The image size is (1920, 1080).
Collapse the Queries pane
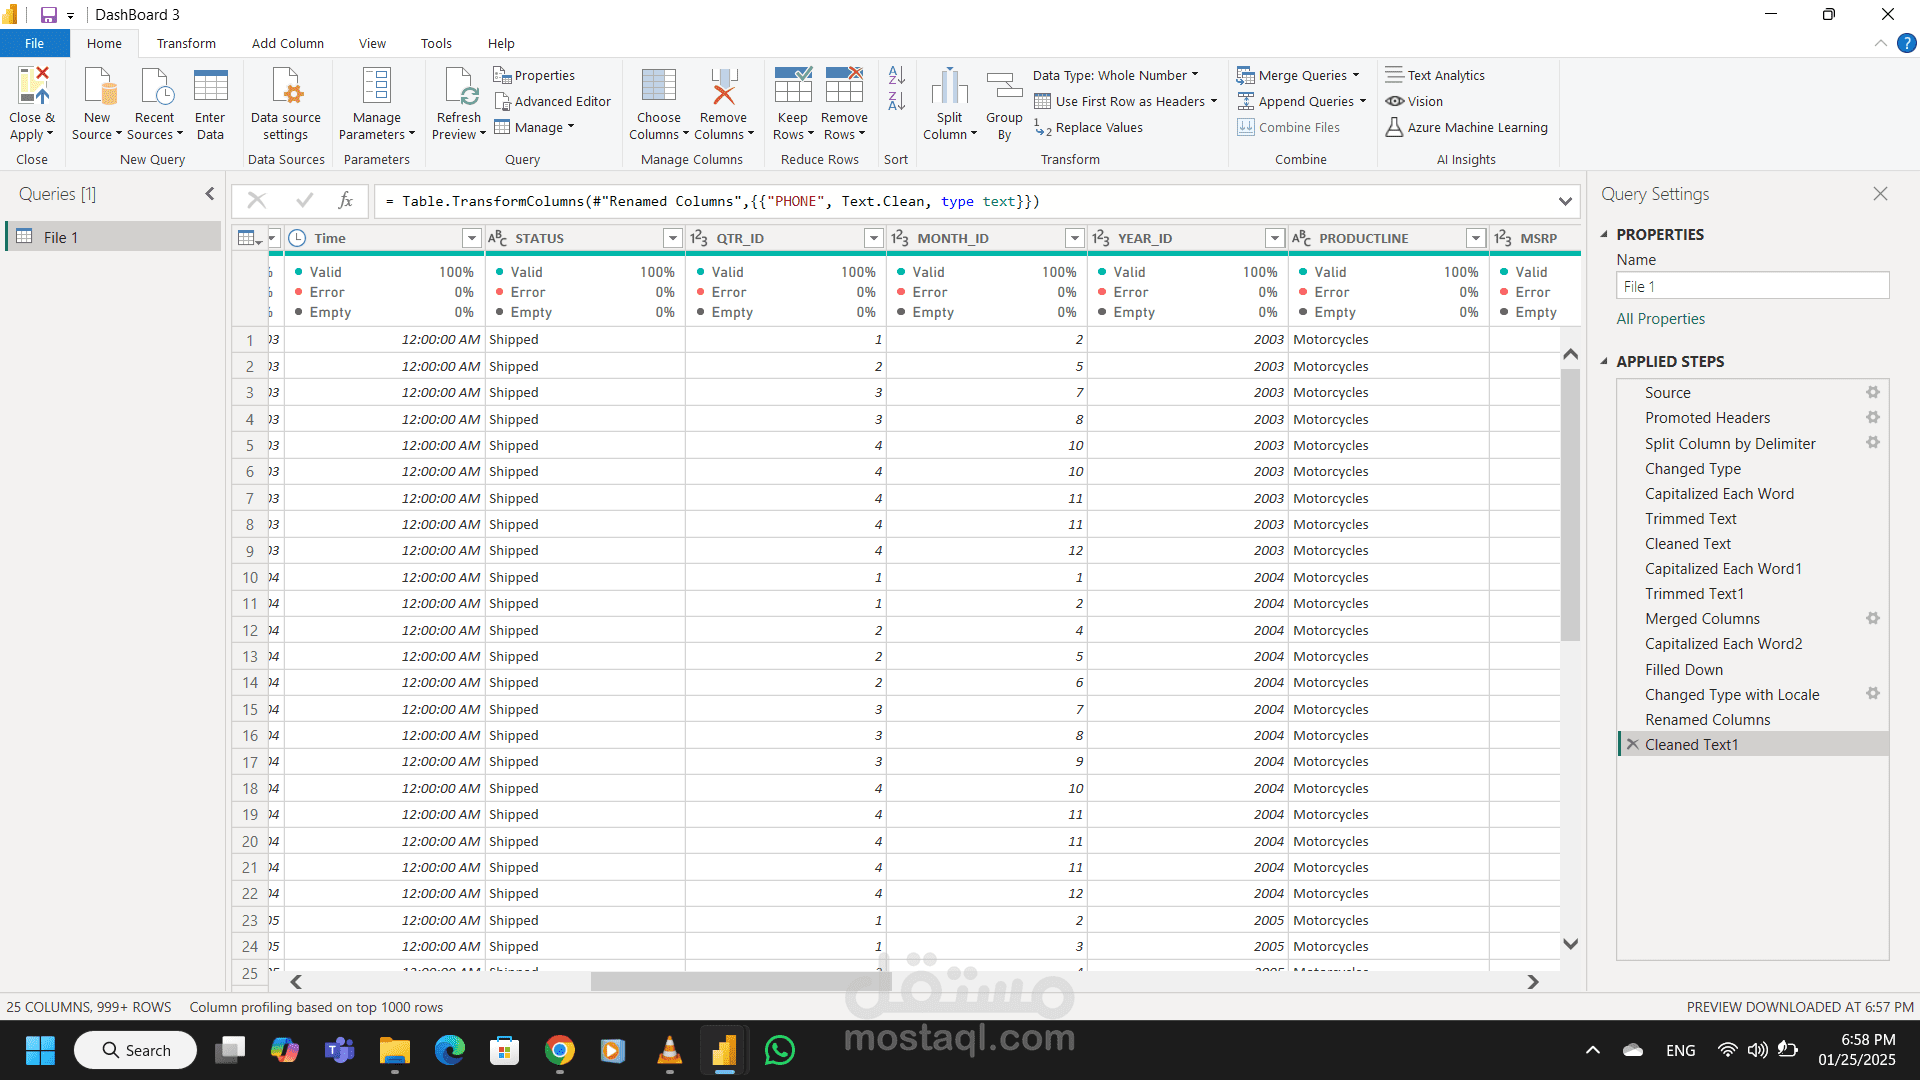(x=209, y=194)
